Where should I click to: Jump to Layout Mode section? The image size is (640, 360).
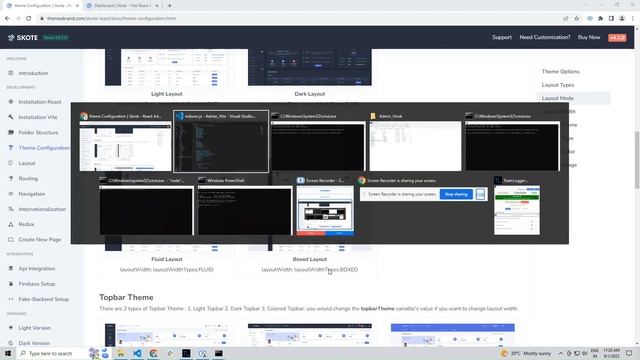click(x=557, y=98)
